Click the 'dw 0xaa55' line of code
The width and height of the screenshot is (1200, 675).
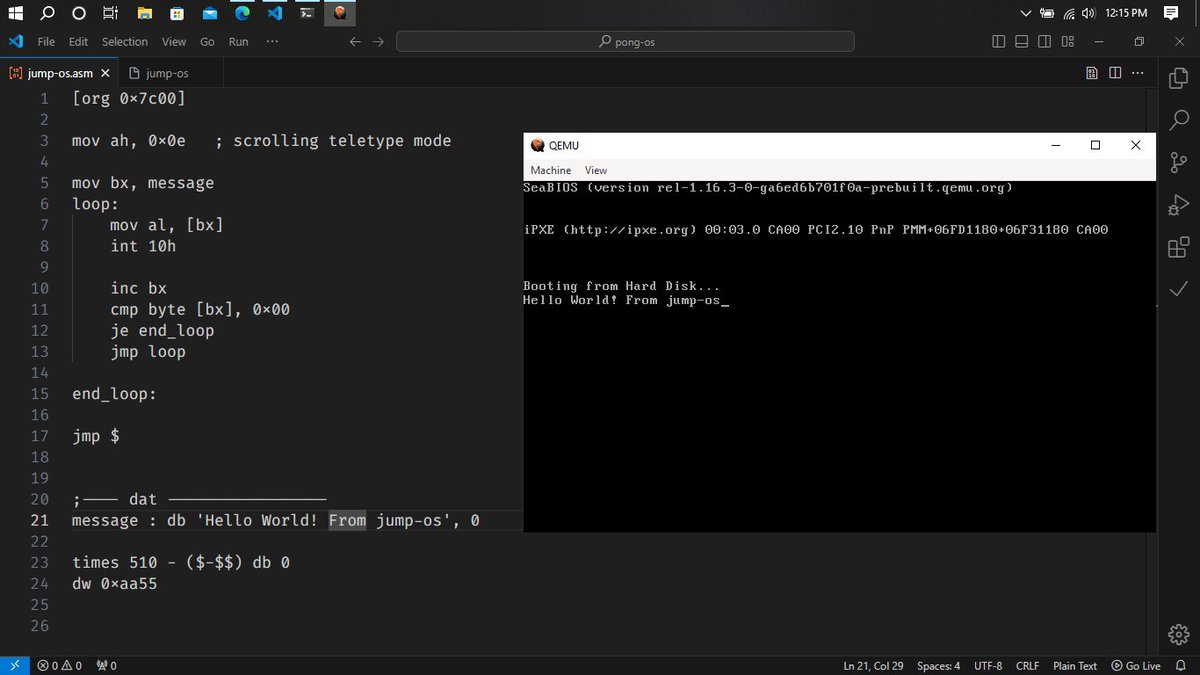114,583
